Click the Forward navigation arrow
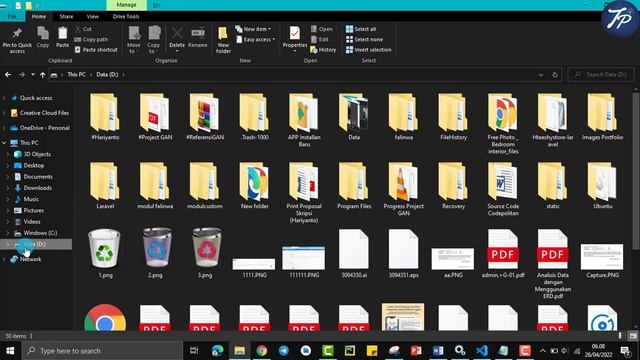The height and width of the screenshot is (360, 640). click(x=22, y=75)
